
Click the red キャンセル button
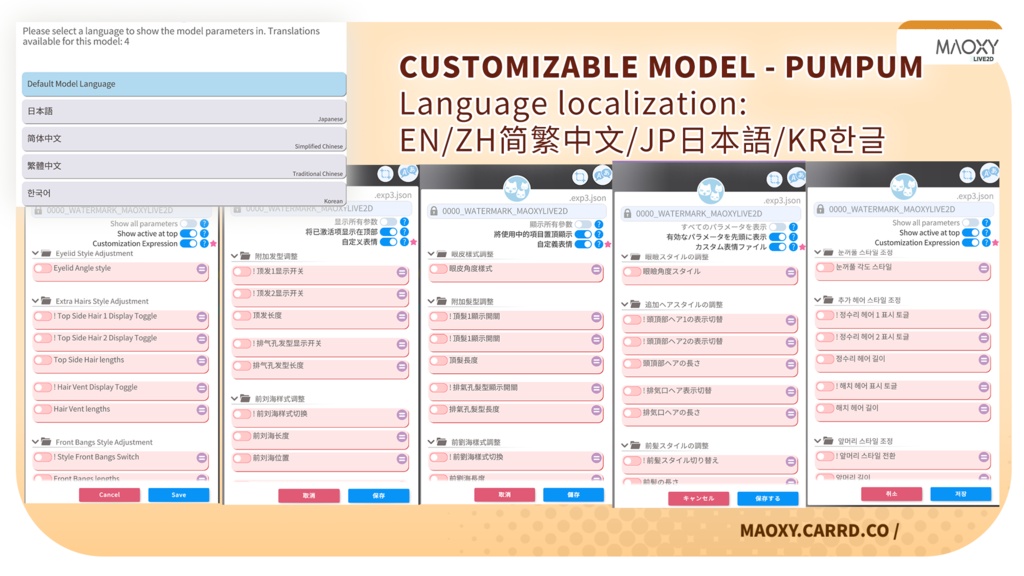[699, 498]
